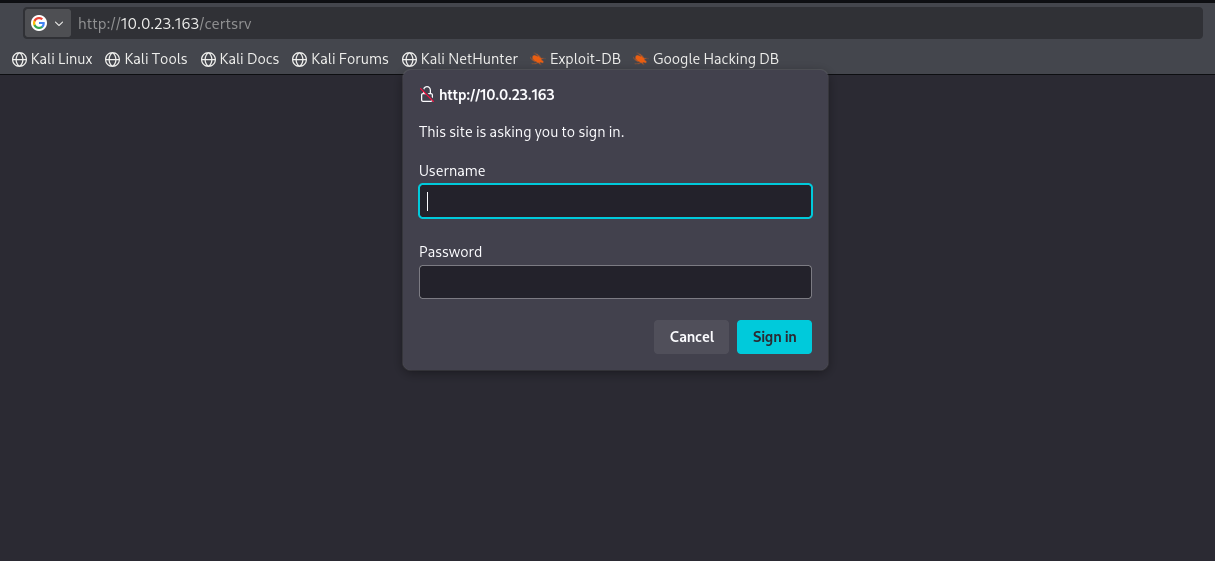The height and width of the screenshot is (561, 1215).
Task: Click the Google search engine icon
Action: tap(39, 22)
